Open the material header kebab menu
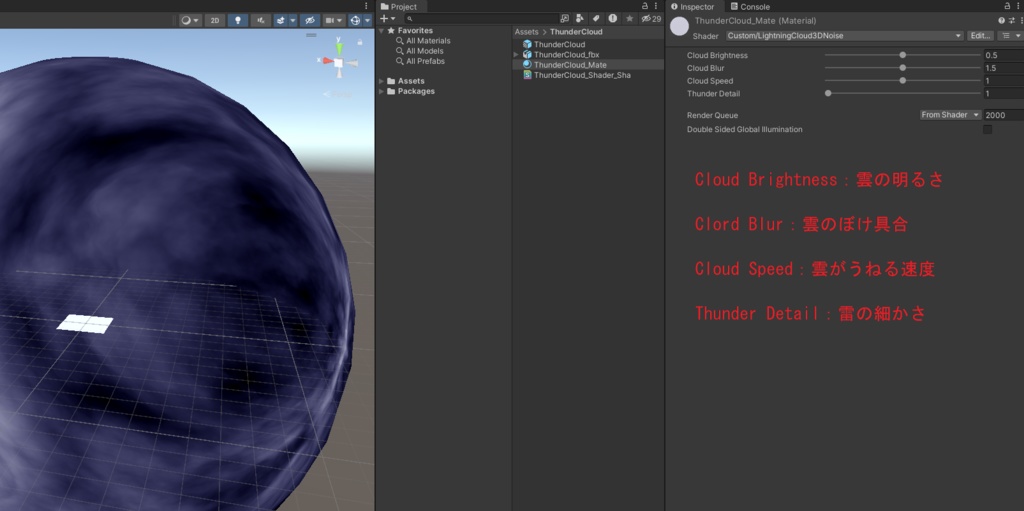Screen dimensions: 1024x511 point(1020,21)
